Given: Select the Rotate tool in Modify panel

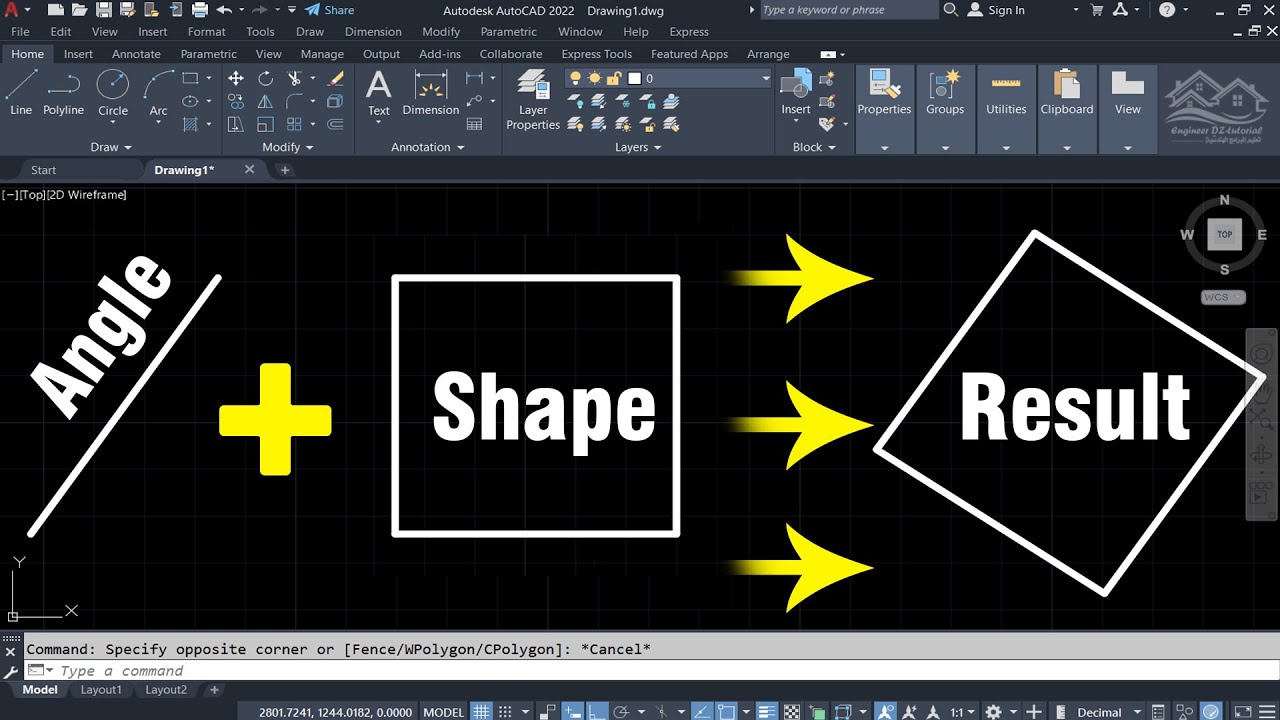Looking at the screenshot, I should pos(265,78).
